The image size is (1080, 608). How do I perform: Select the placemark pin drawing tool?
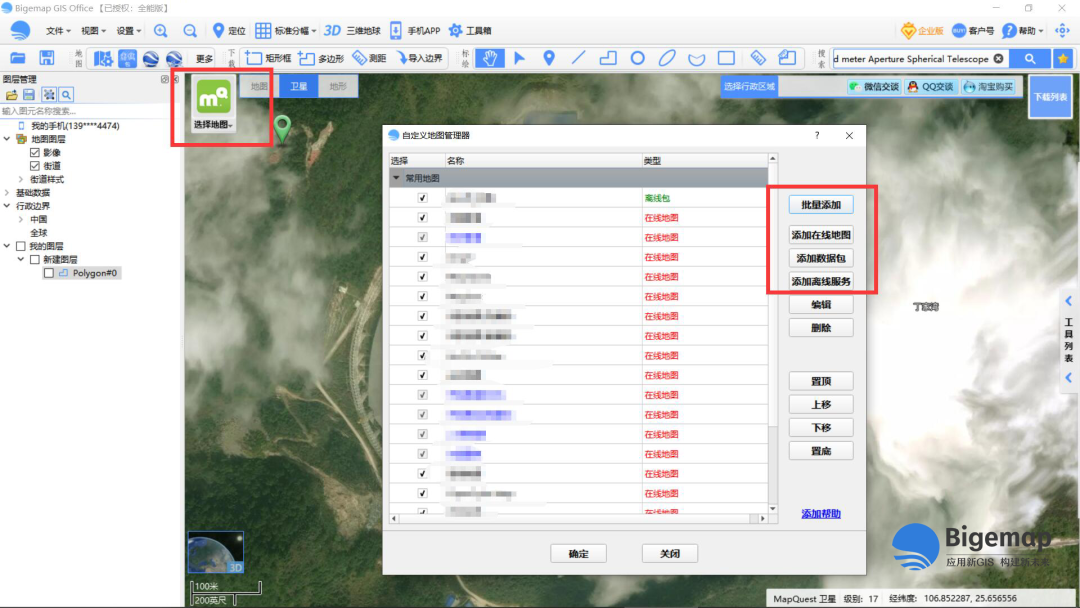(x=549, y=59)
